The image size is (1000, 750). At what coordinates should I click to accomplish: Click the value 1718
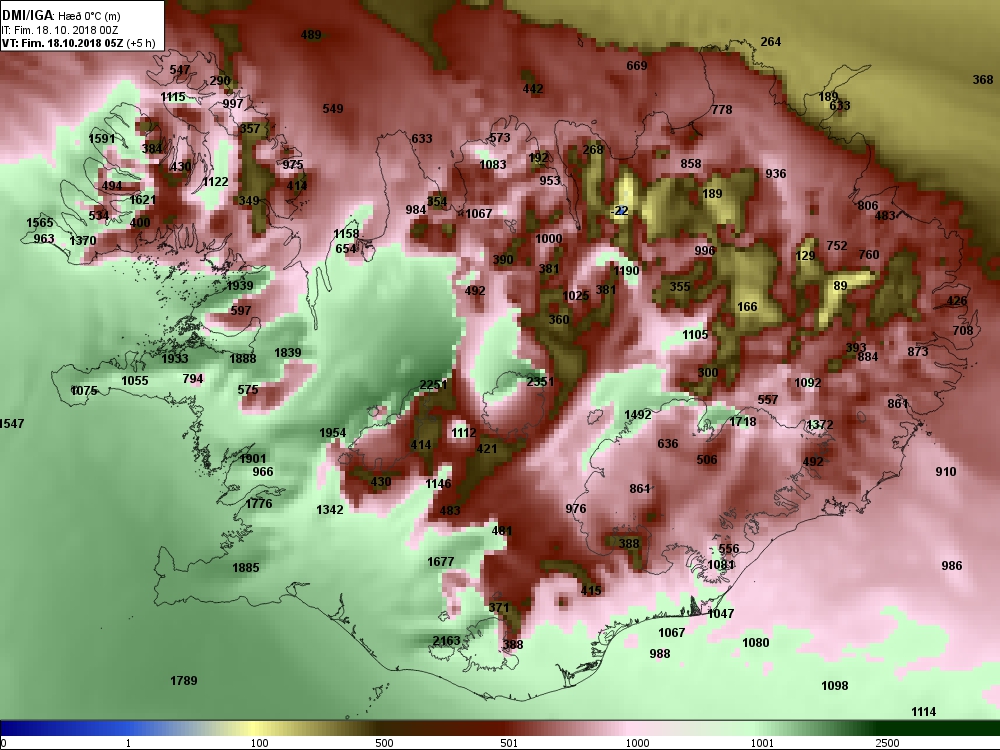coord(743,422)
